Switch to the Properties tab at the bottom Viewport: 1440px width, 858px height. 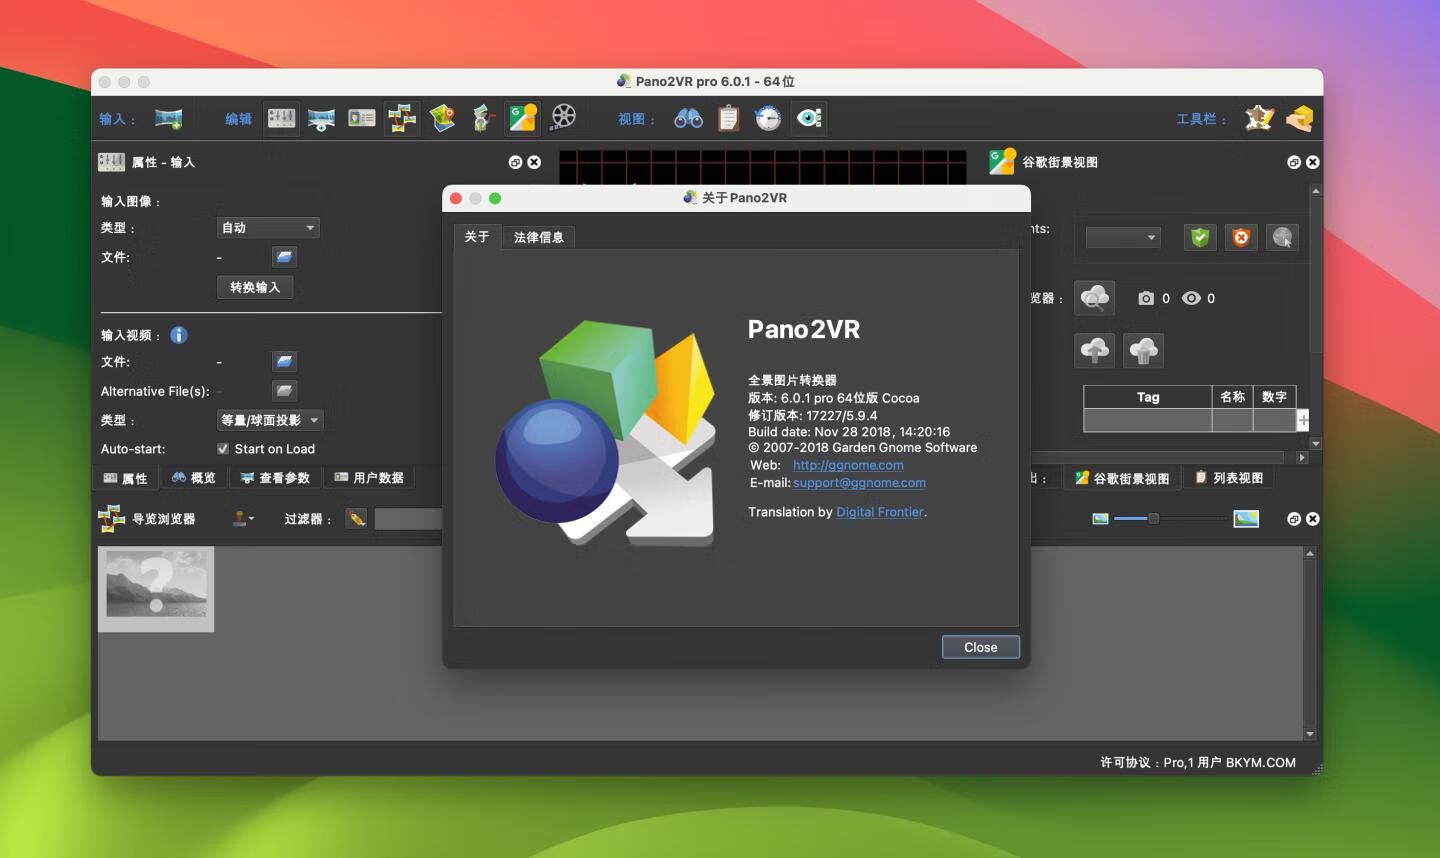click(125, 478)
